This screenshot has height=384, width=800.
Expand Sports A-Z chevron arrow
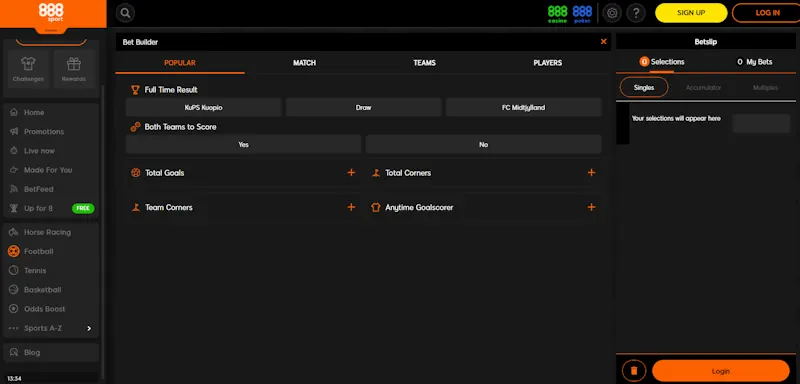pyautogui.click(x=89, y=328)
